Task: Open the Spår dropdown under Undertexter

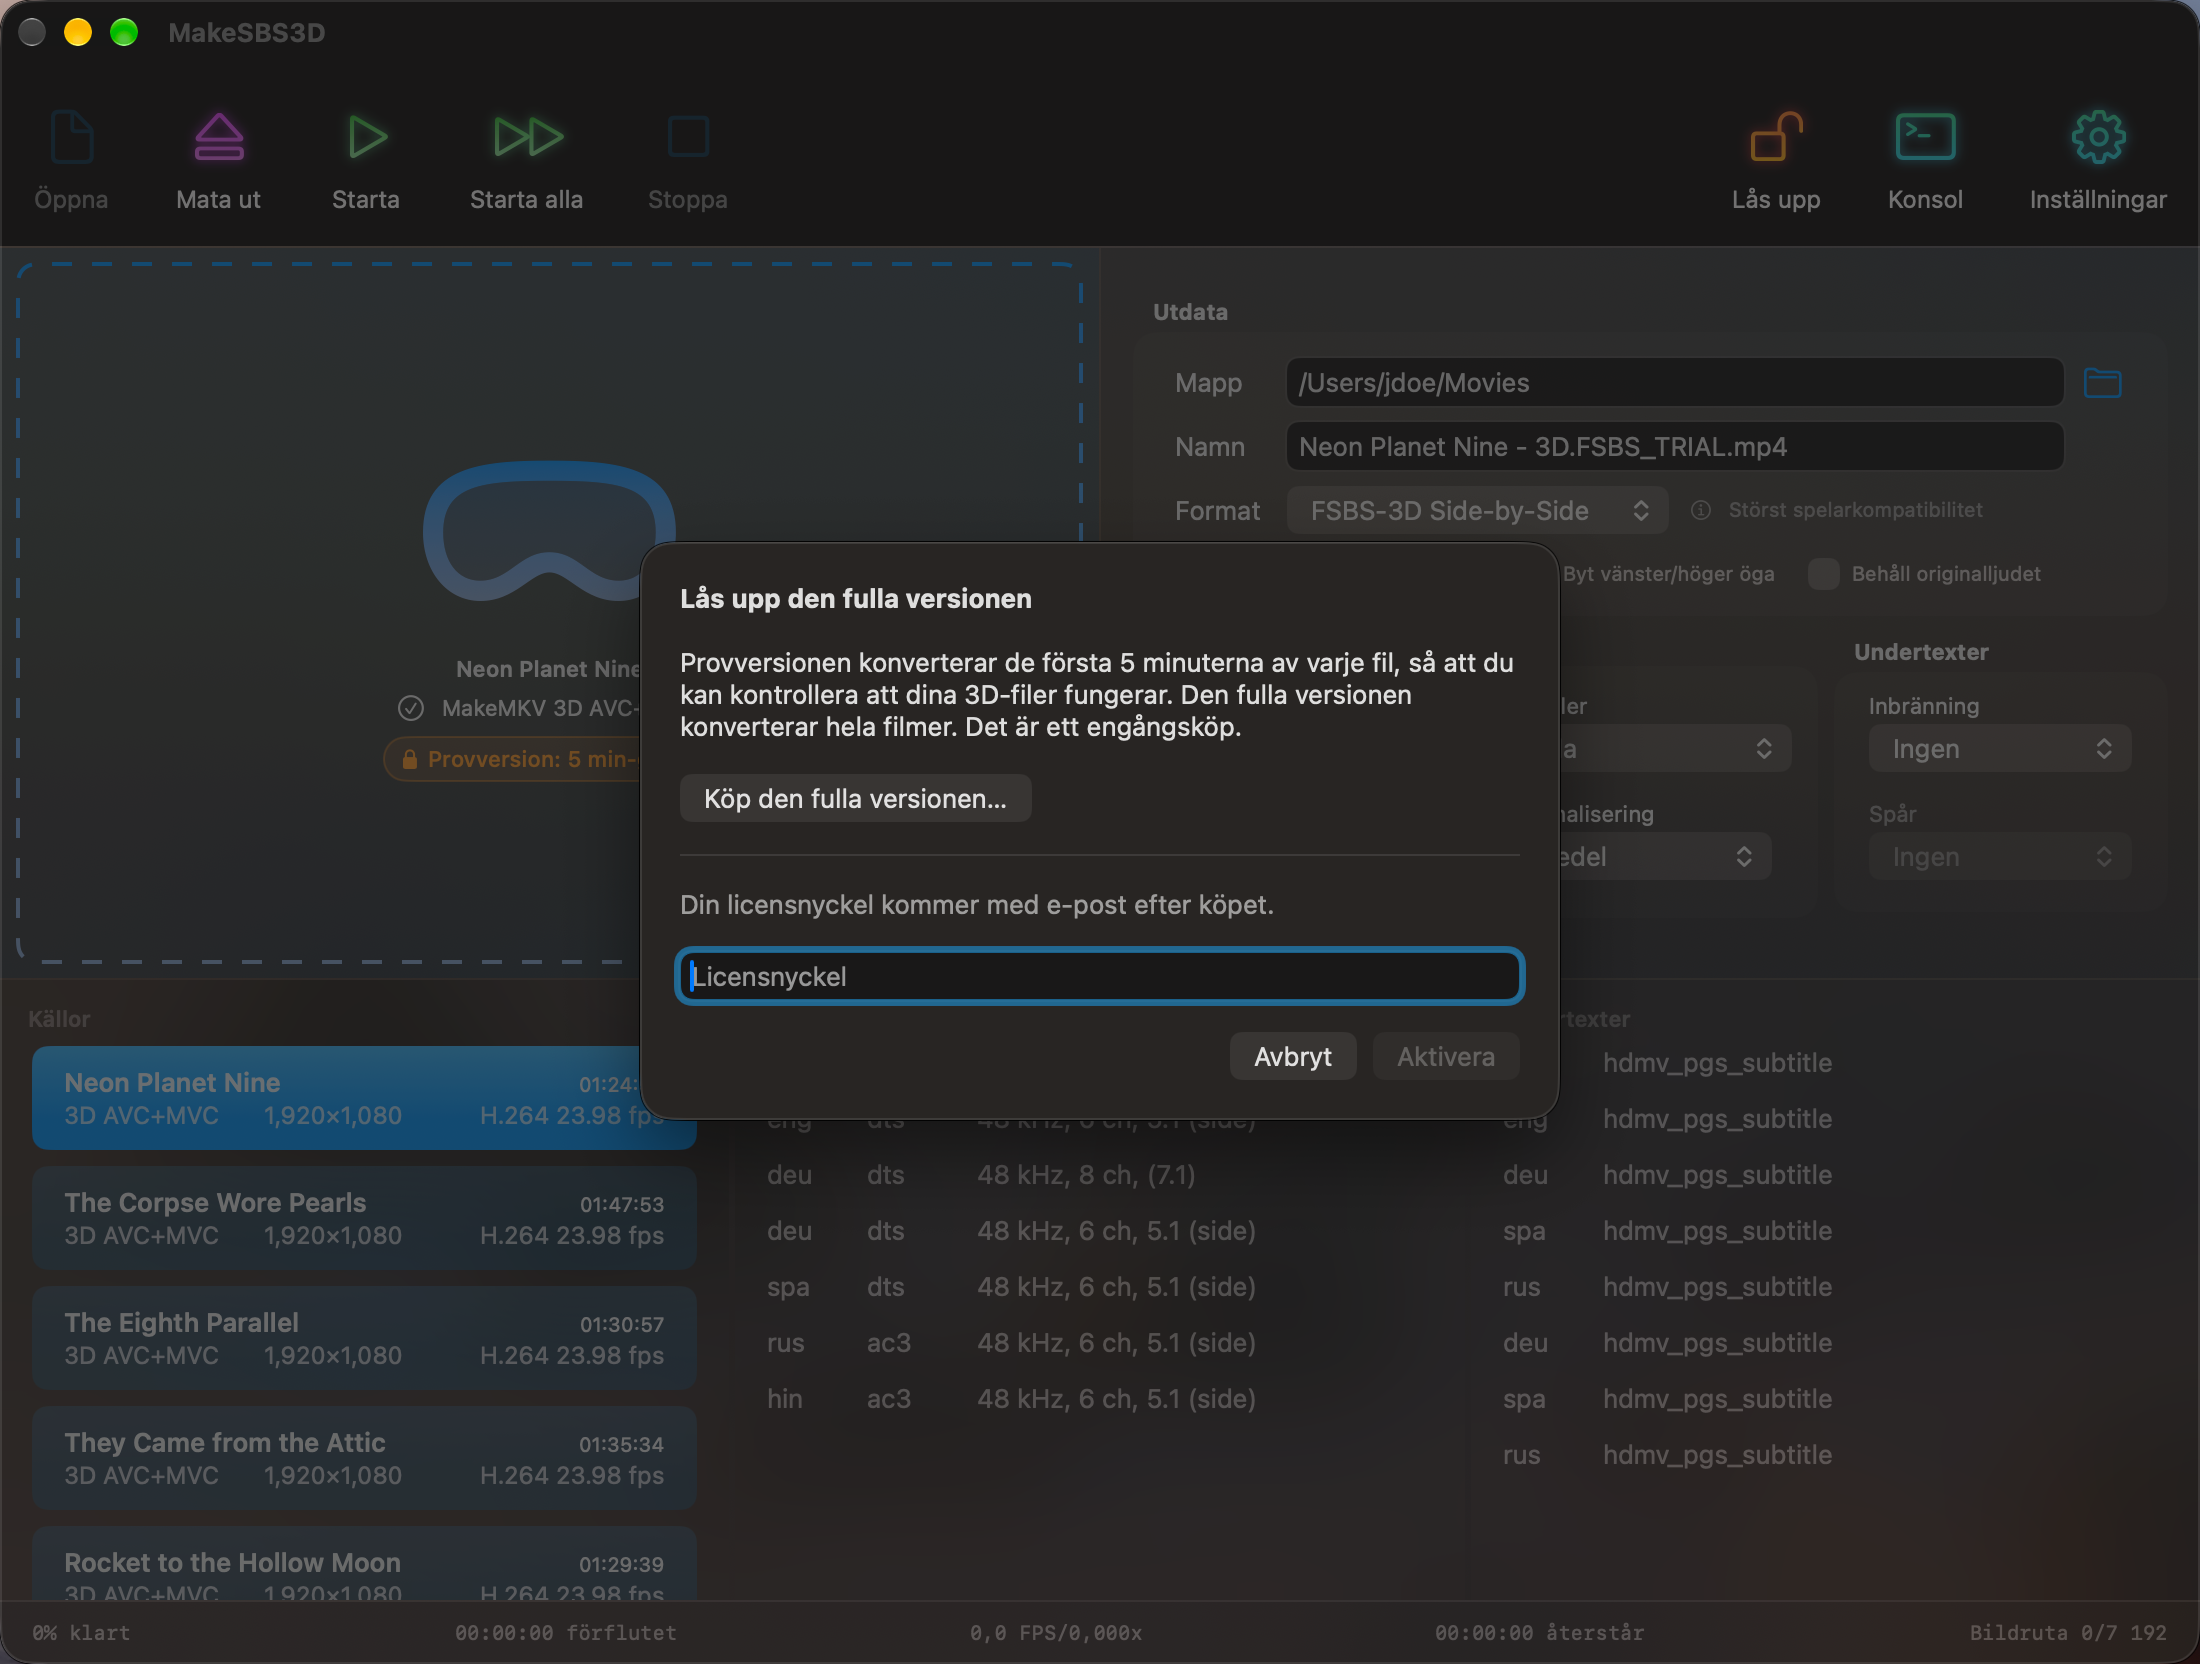Action: 2000,857
